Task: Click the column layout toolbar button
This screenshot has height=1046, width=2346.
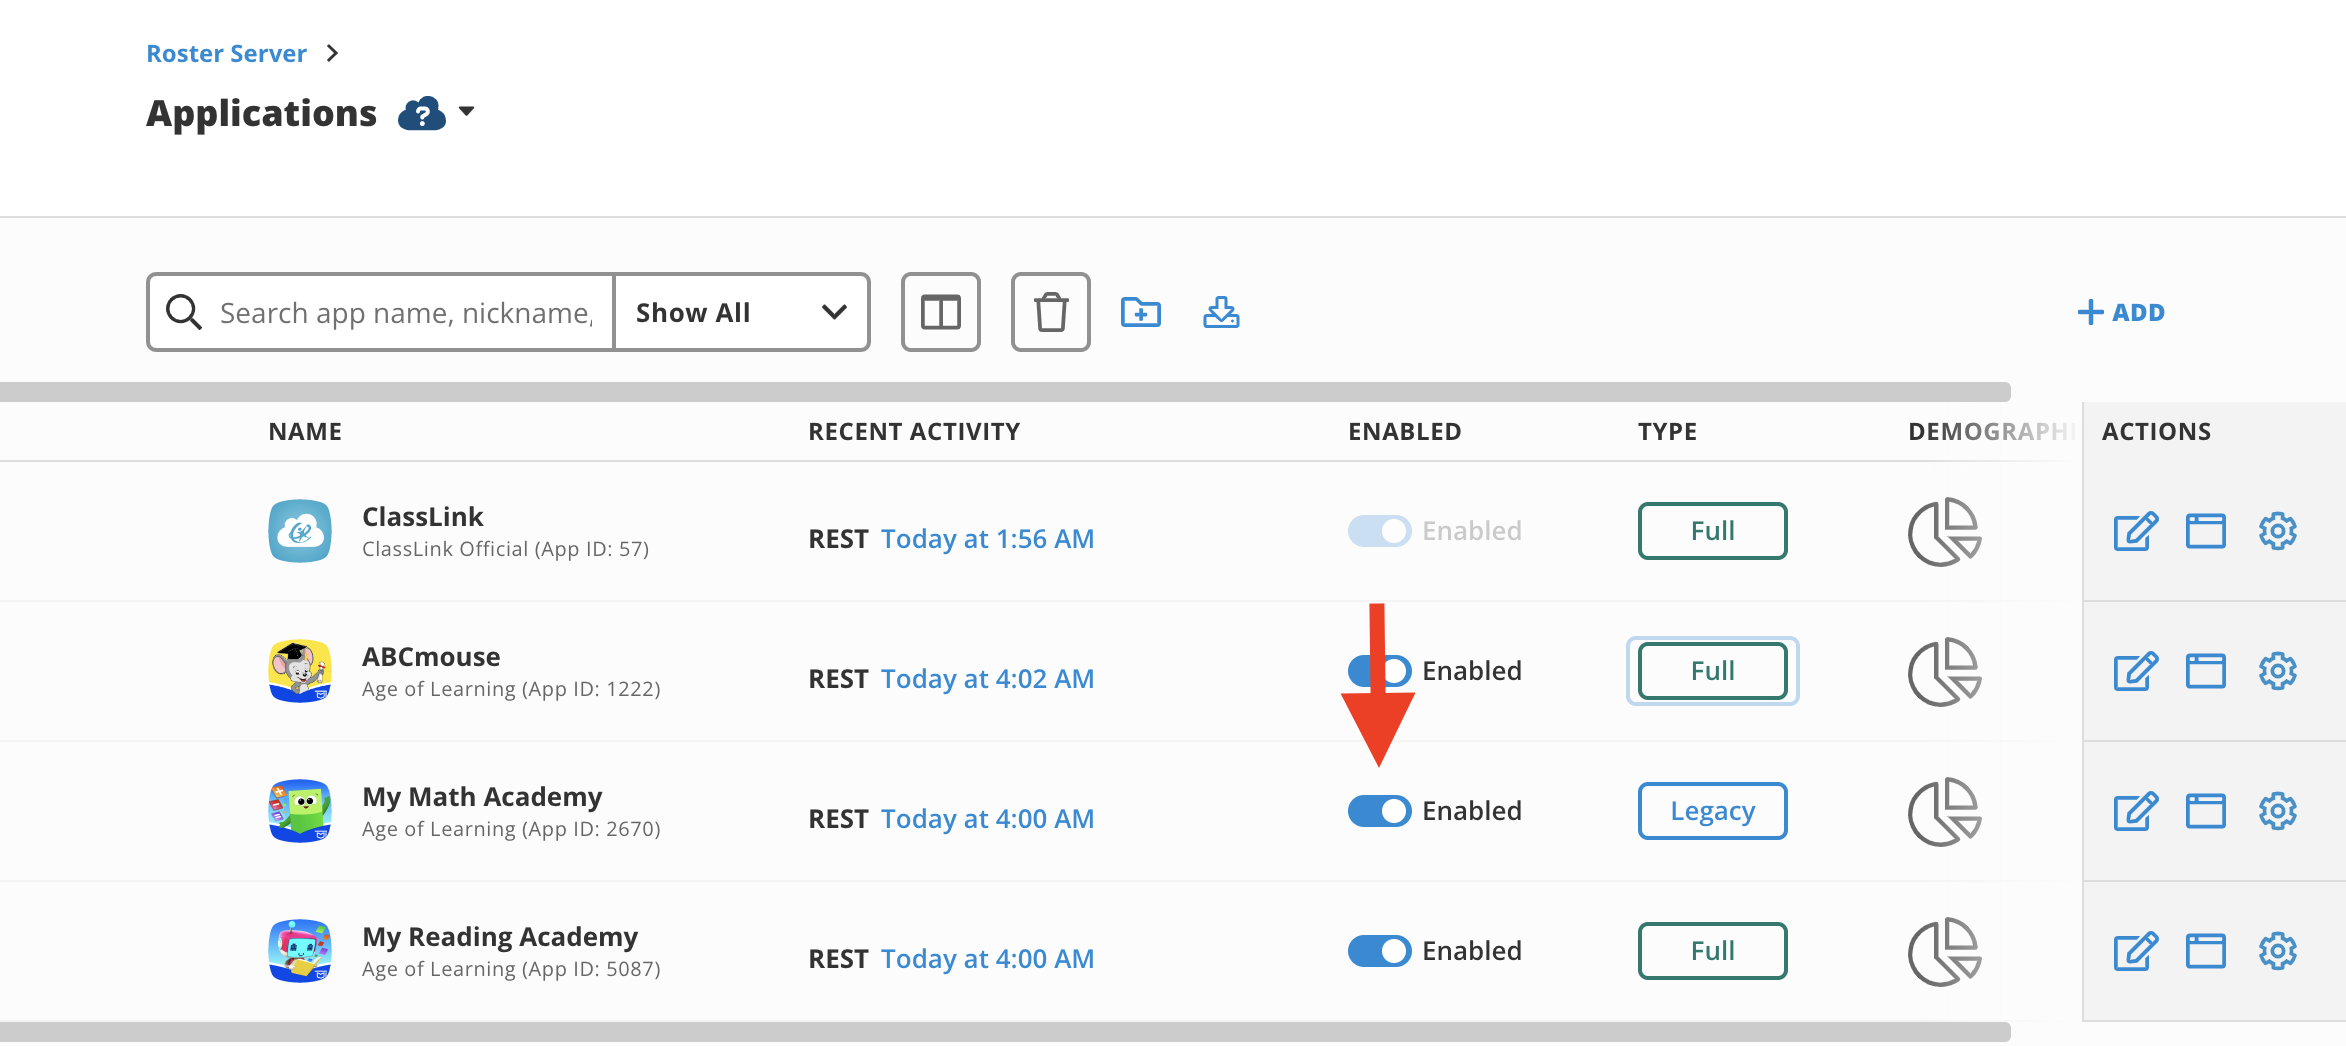Action: click(940, 312)
